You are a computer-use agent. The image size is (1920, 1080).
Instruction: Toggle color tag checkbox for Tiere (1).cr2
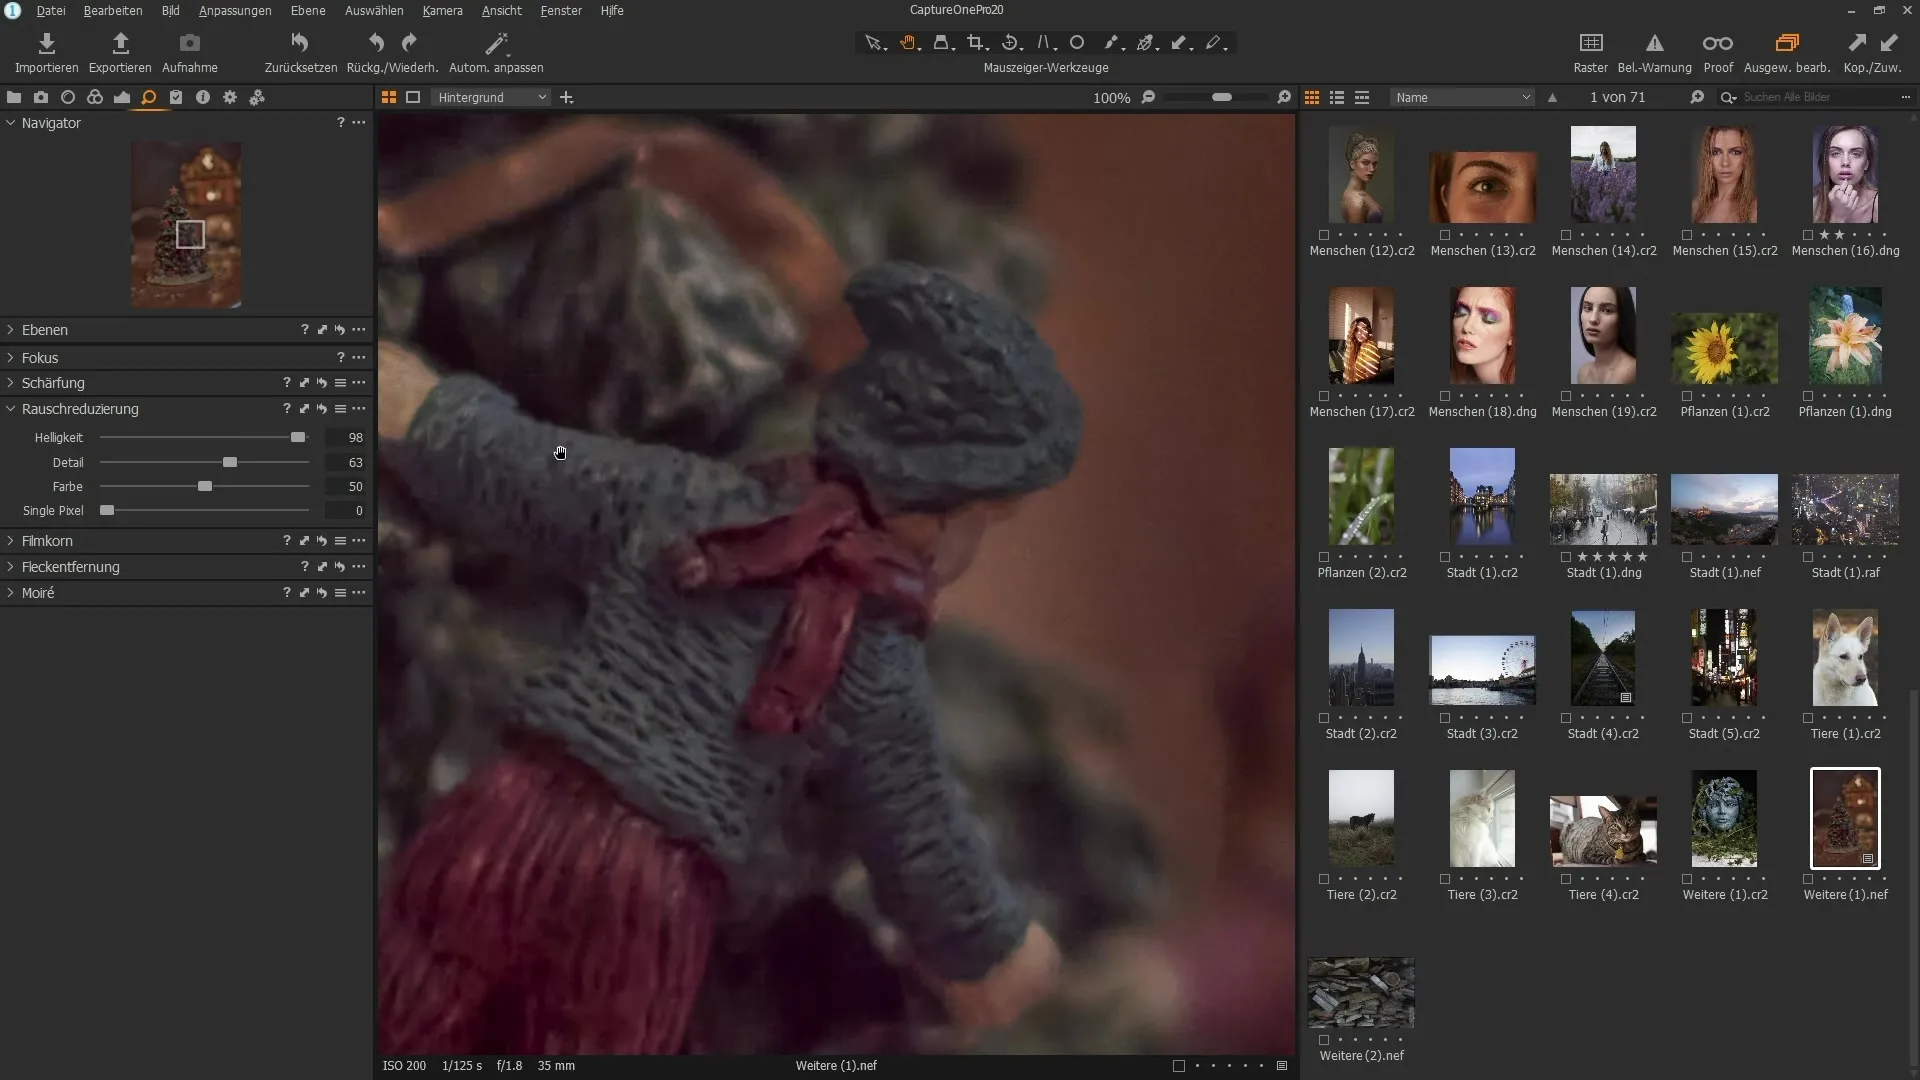1808,718
